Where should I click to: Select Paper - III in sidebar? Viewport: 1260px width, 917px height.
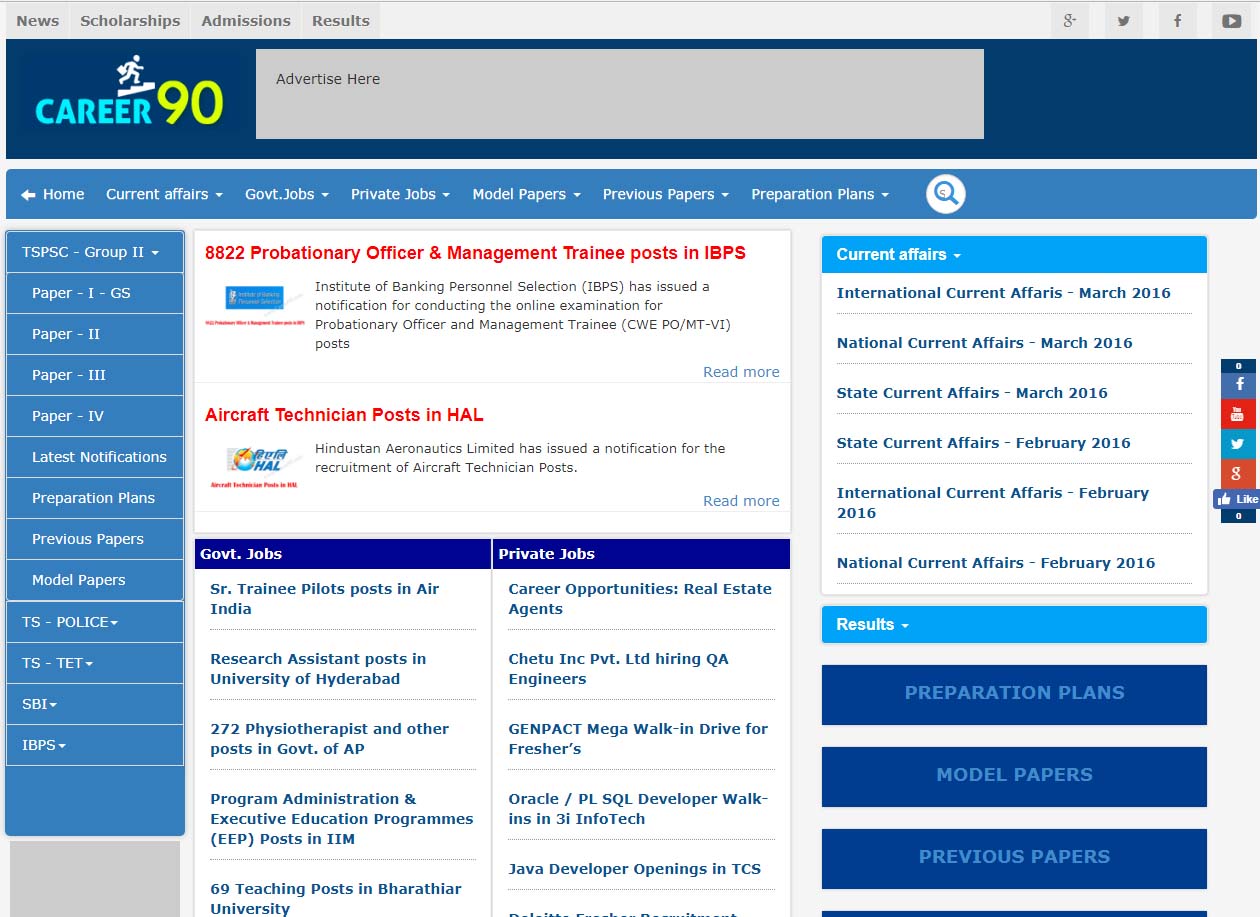95,375
